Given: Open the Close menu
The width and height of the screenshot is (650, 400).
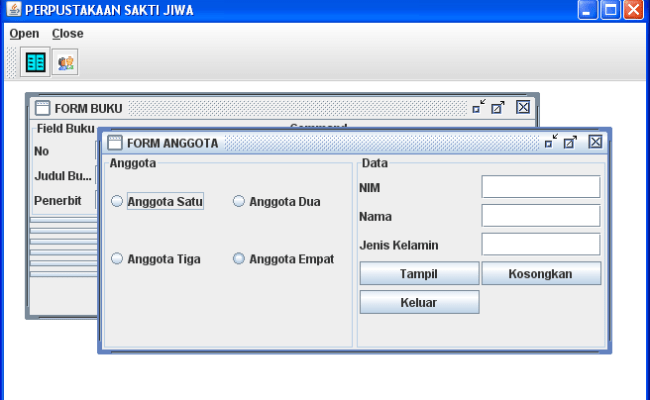Looking at the screenshot, I should [68, 34].
